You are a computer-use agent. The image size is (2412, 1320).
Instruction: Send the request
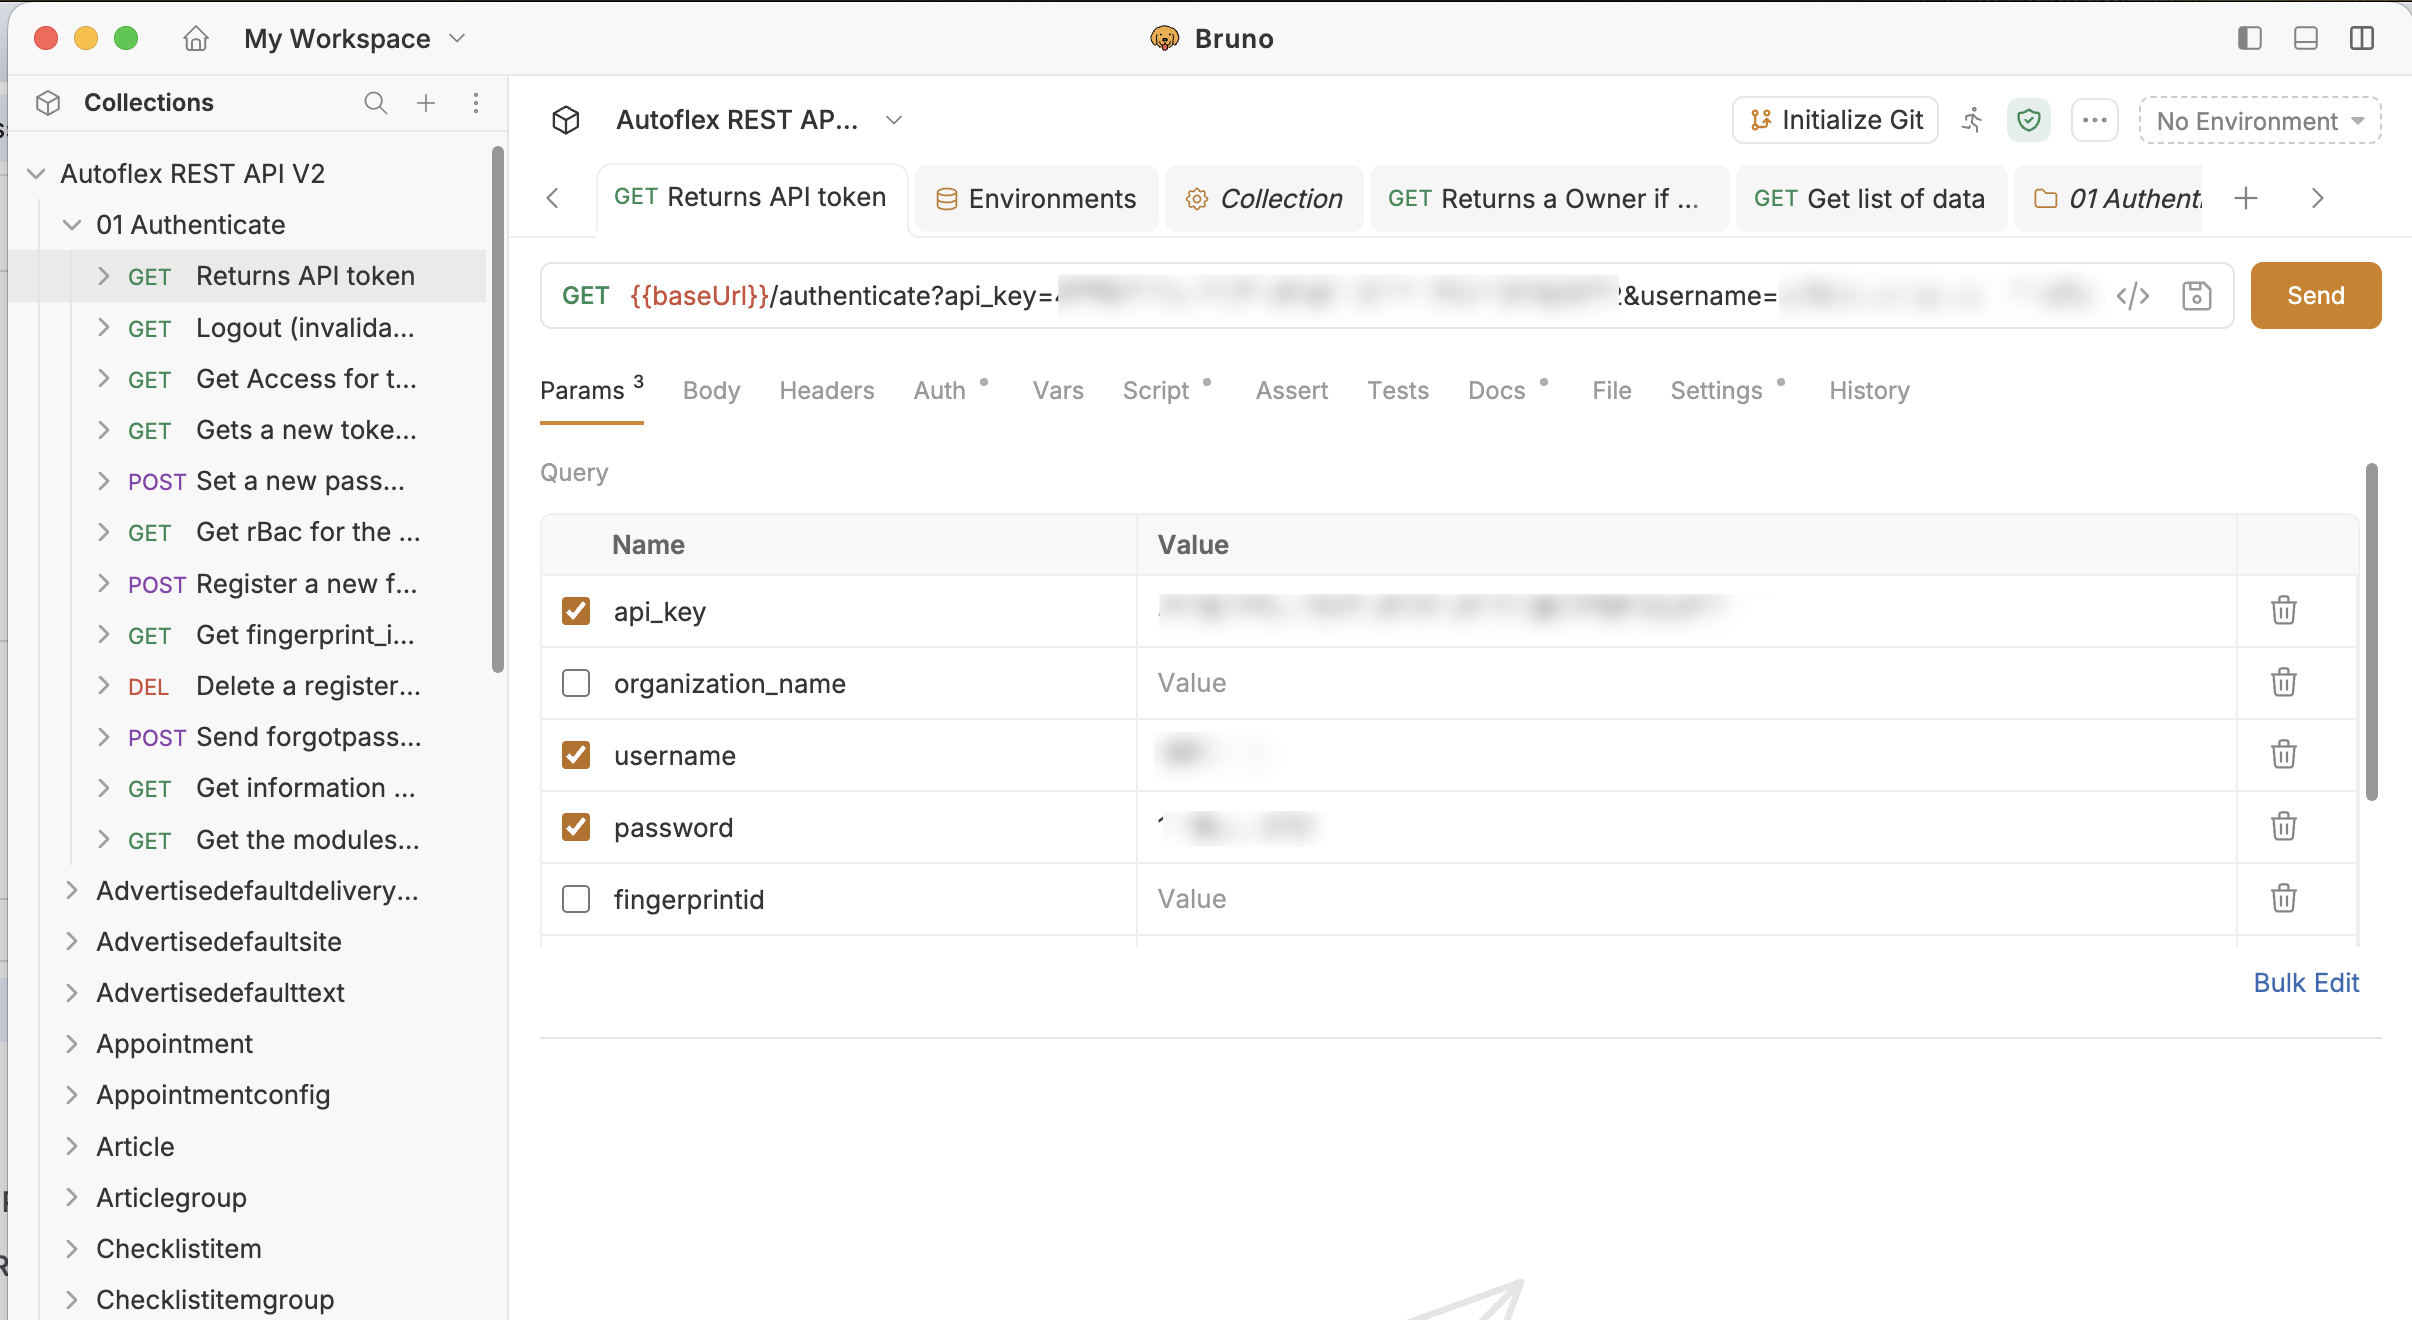click(x=2316, y=296)
